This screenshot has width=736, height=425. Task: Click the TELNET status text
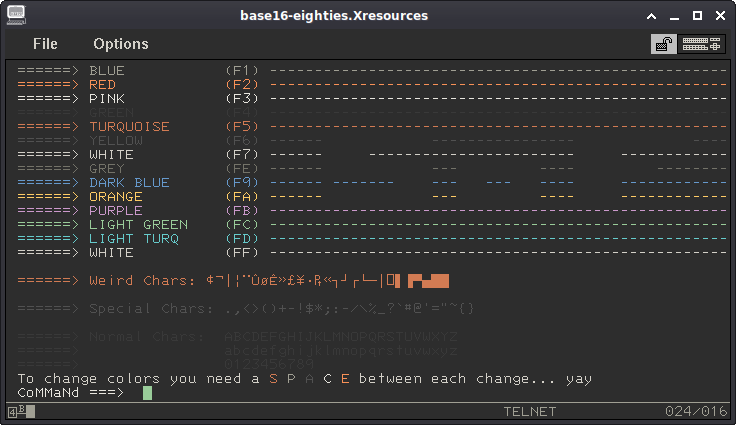[530, 412]
